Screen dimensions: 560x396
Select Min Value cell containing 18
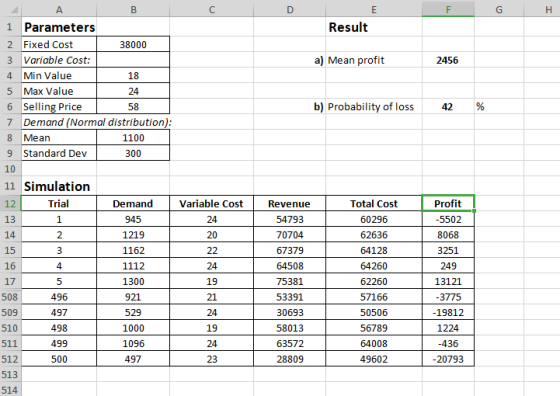click(133, 75)
